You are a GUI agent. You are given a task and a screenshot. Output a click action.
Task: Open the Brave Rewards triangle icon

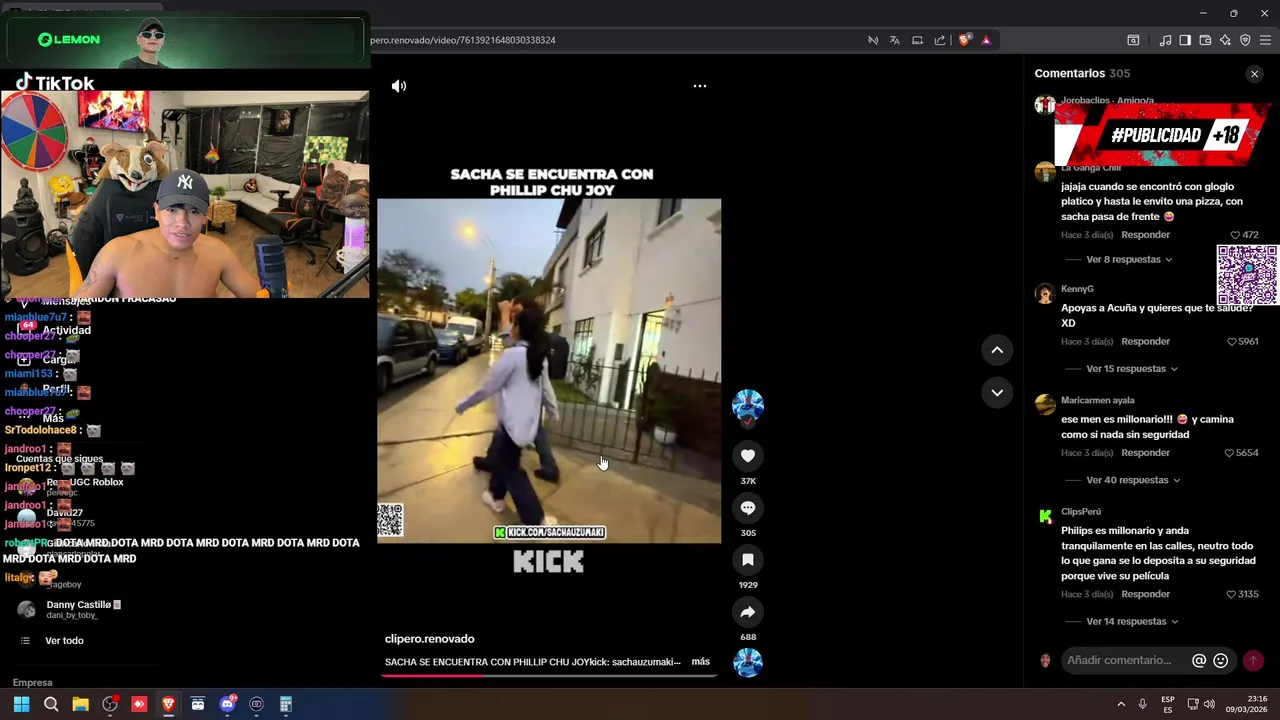[x=986, y=40]
